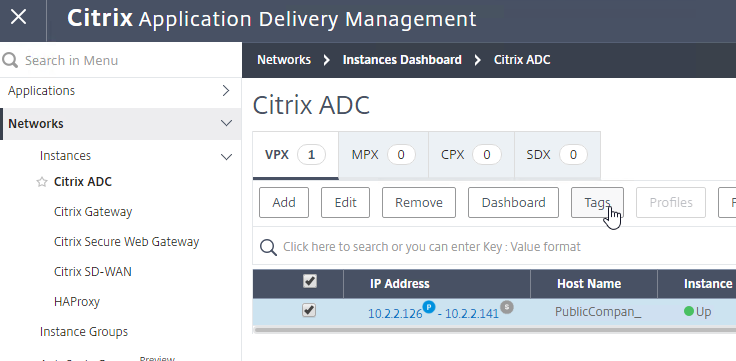Switch to the MPX tab

click(383, 155)
